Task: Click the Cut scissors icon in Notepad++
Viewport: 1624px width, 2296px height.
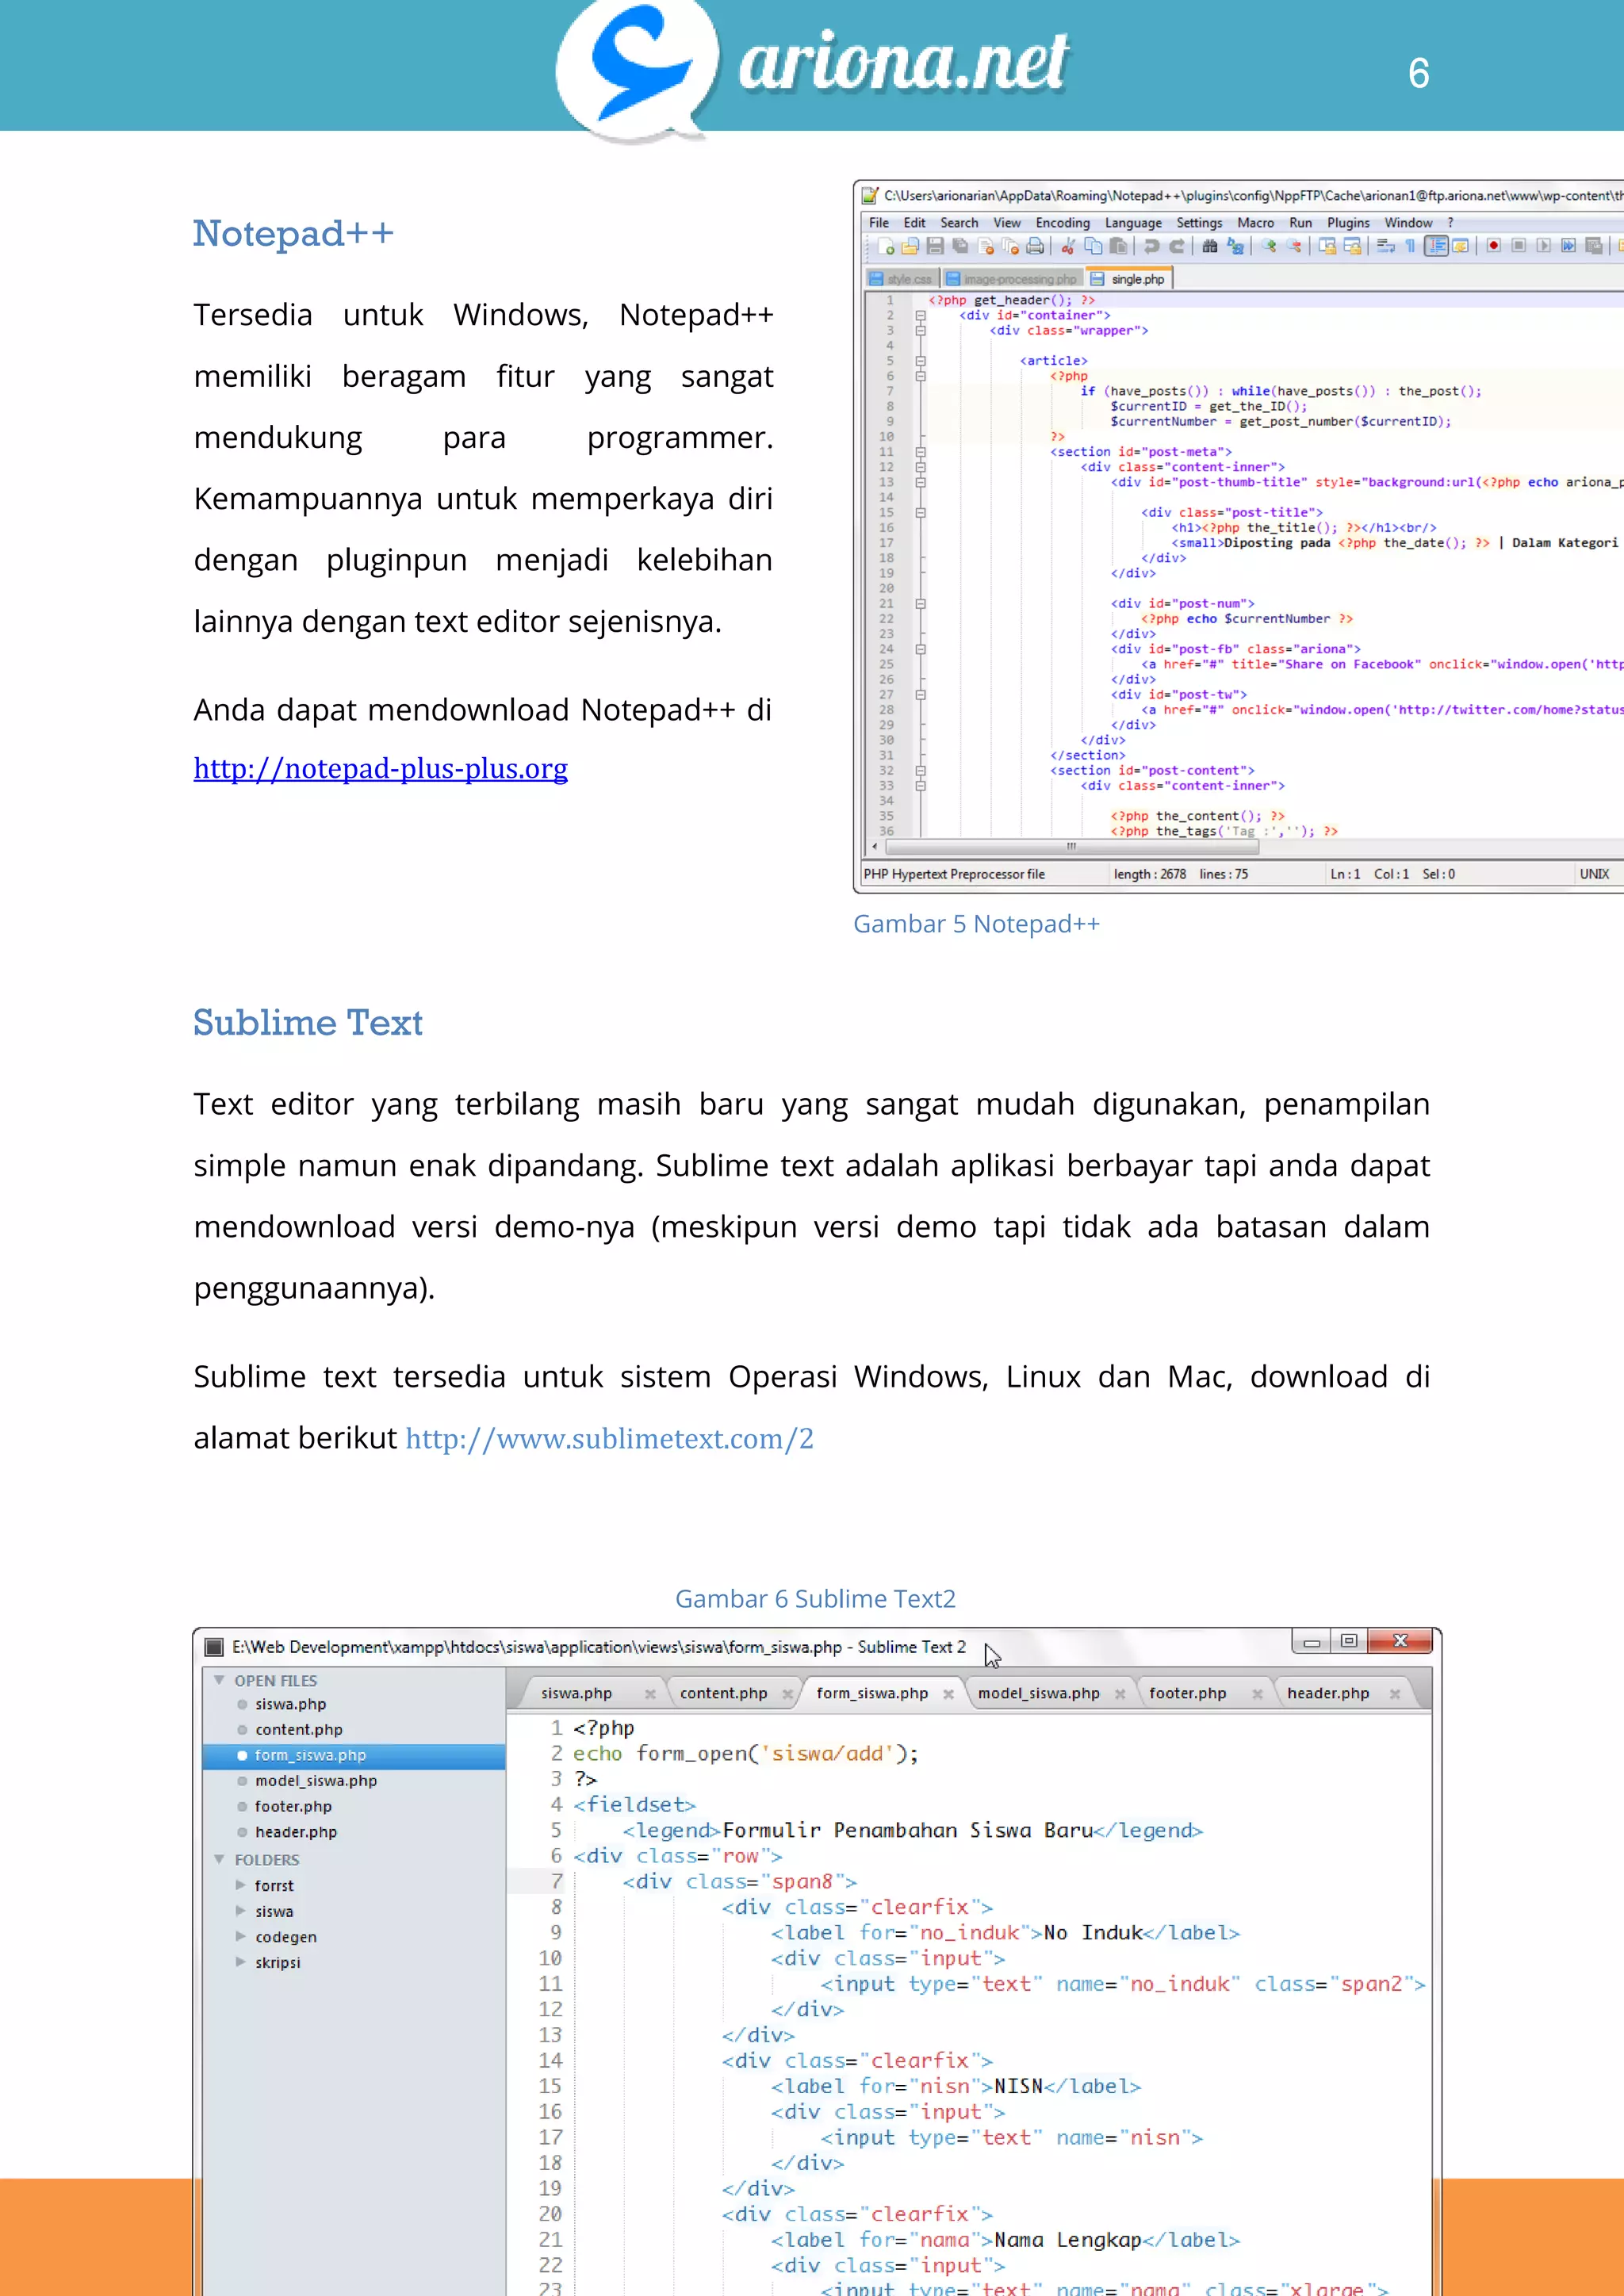Action: [1068, 246]
